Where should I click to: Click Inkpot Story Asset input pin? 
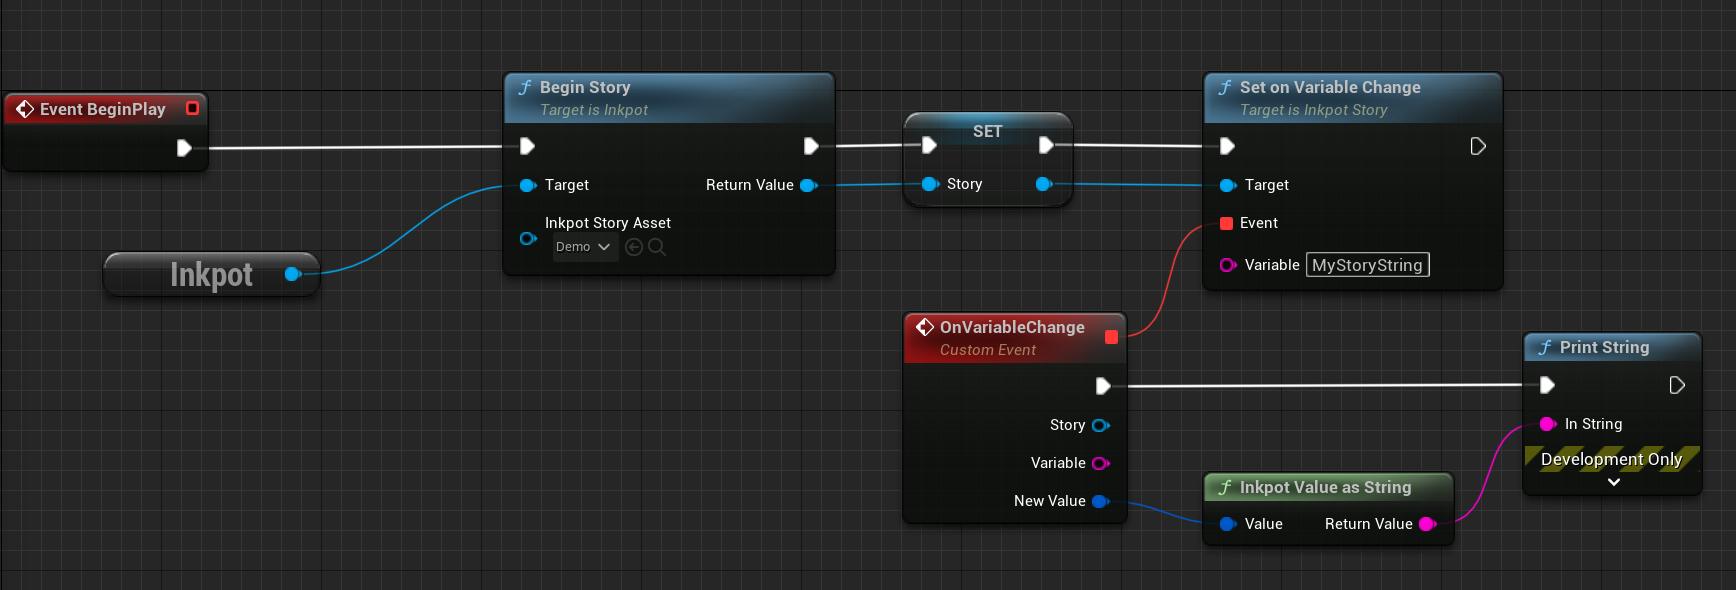click(x=528, y=238)
